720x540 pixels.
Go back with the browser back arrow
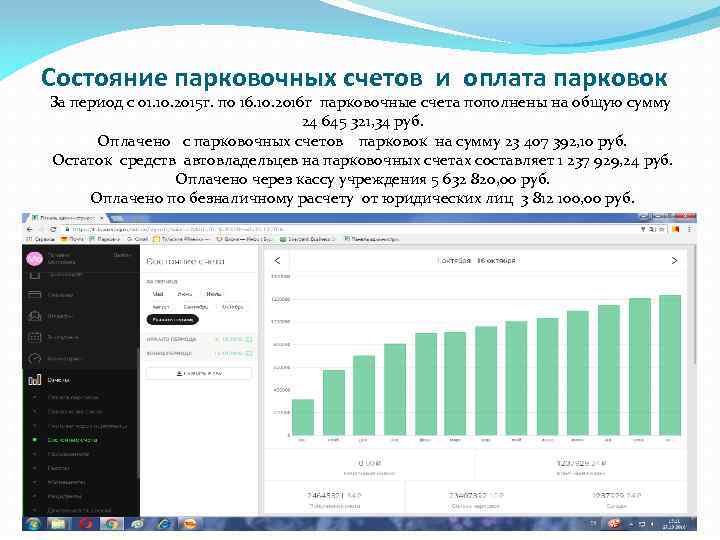point(30,229)
